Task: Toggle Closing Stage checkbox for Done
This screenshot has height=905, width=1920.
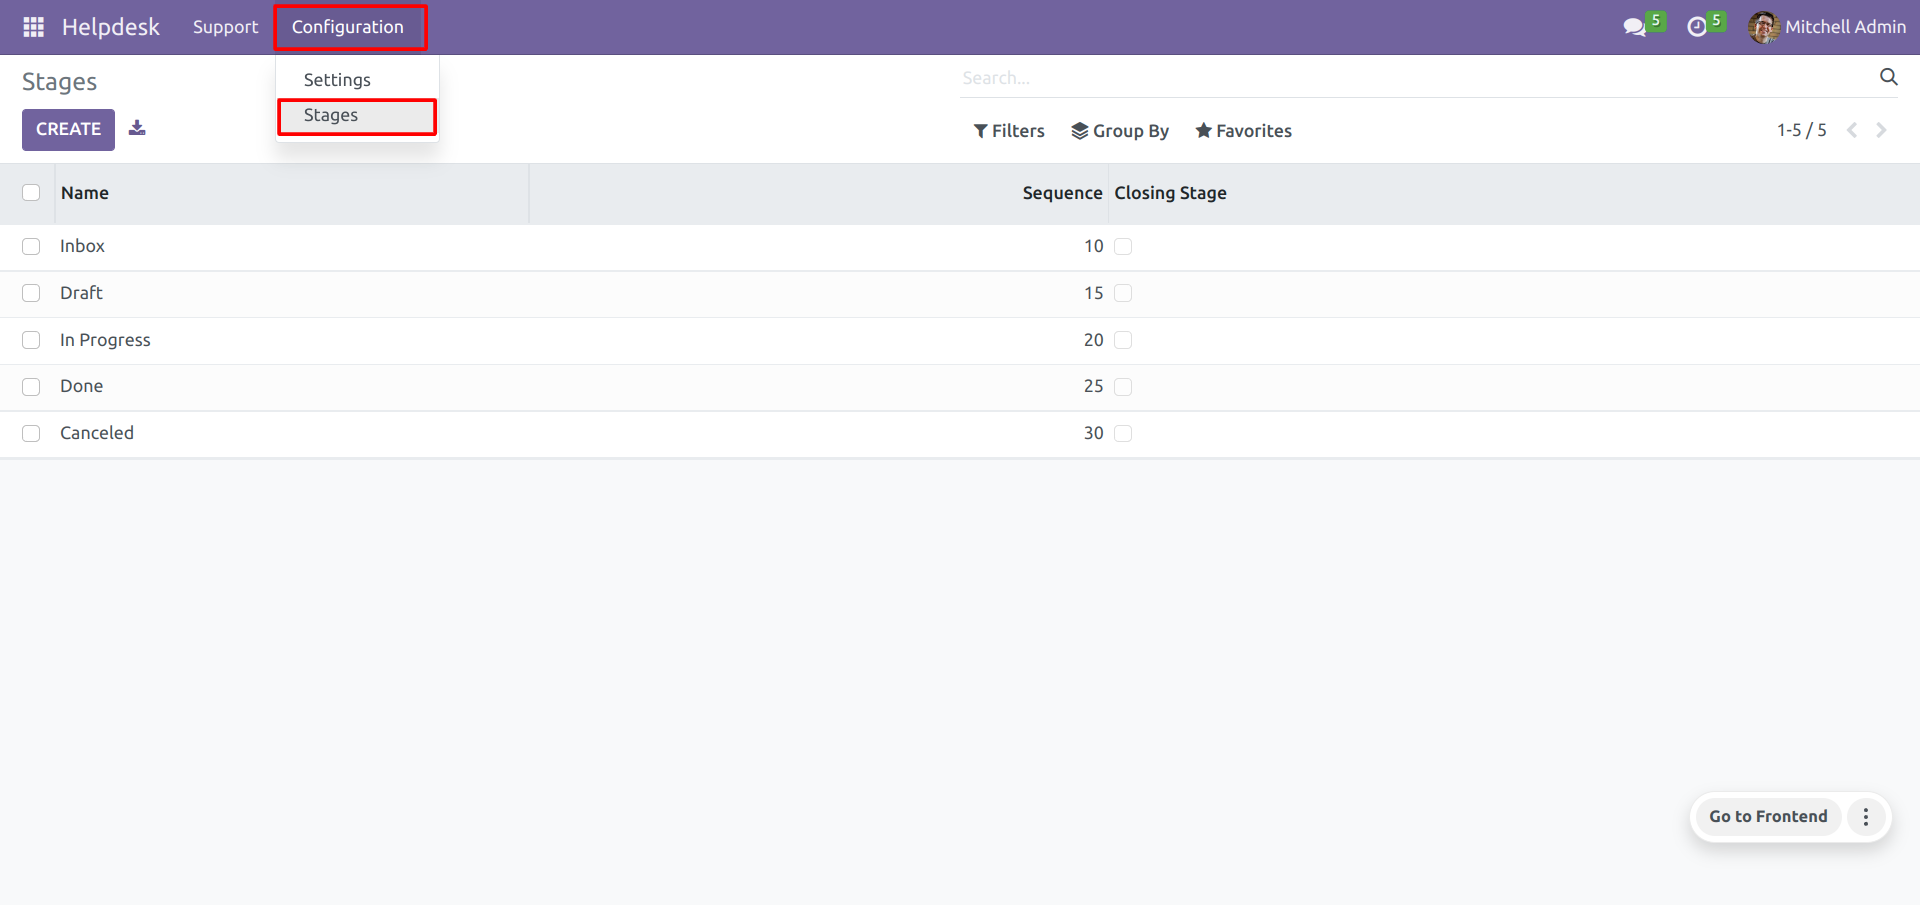Action: pyautogui.click(x=1123, y=387)
